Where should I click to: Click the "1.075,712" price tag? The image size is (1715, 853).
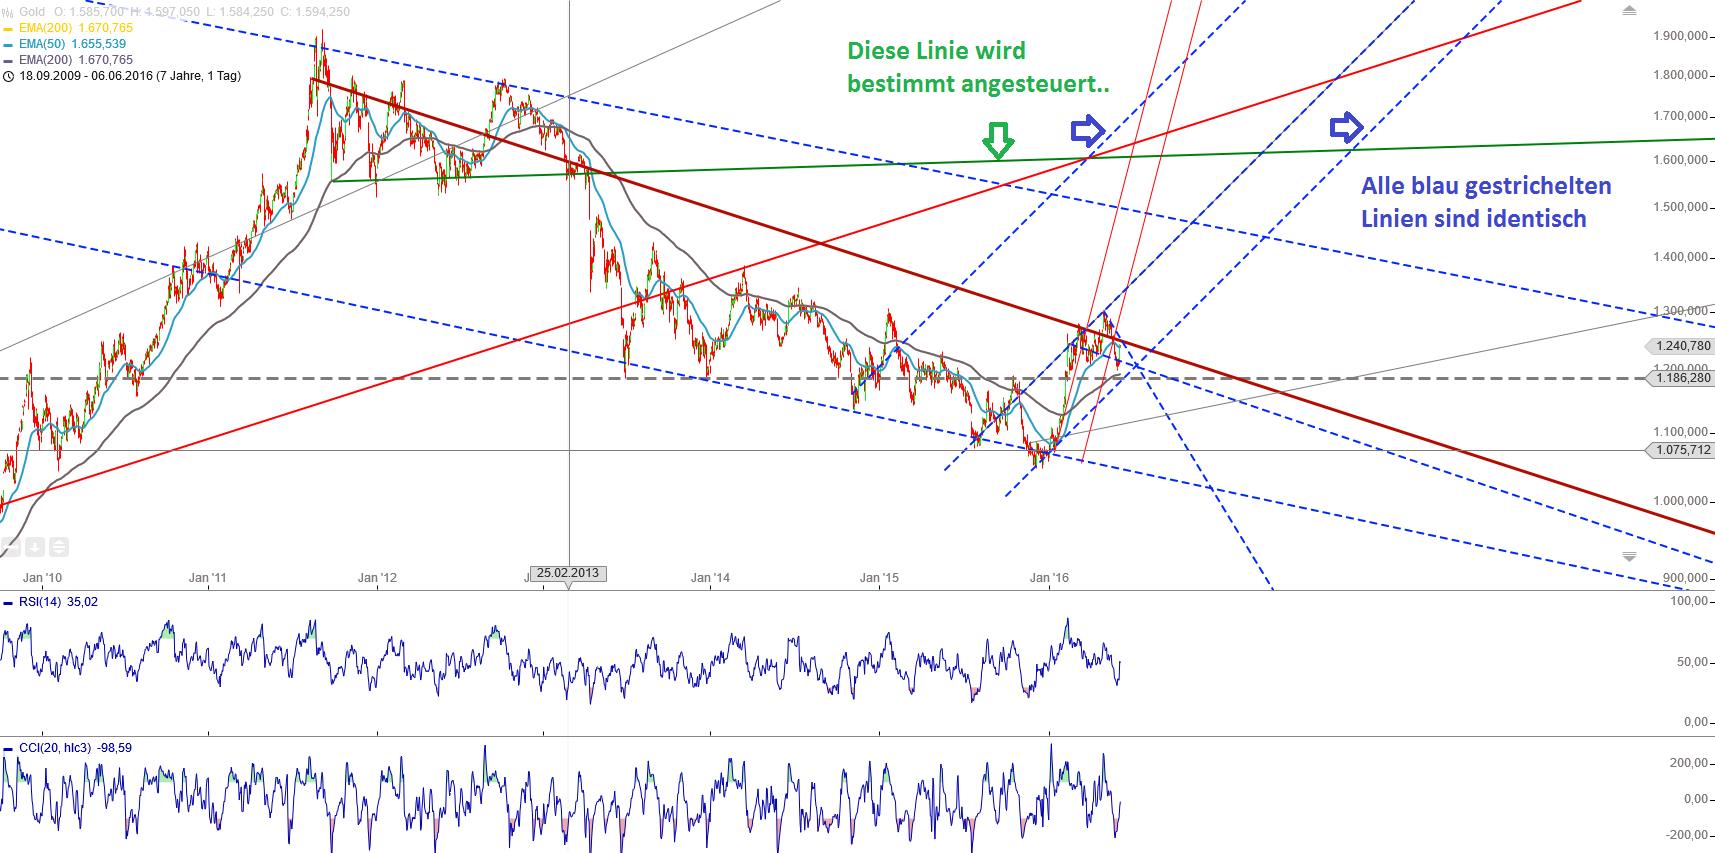[x=1682, y=450]
